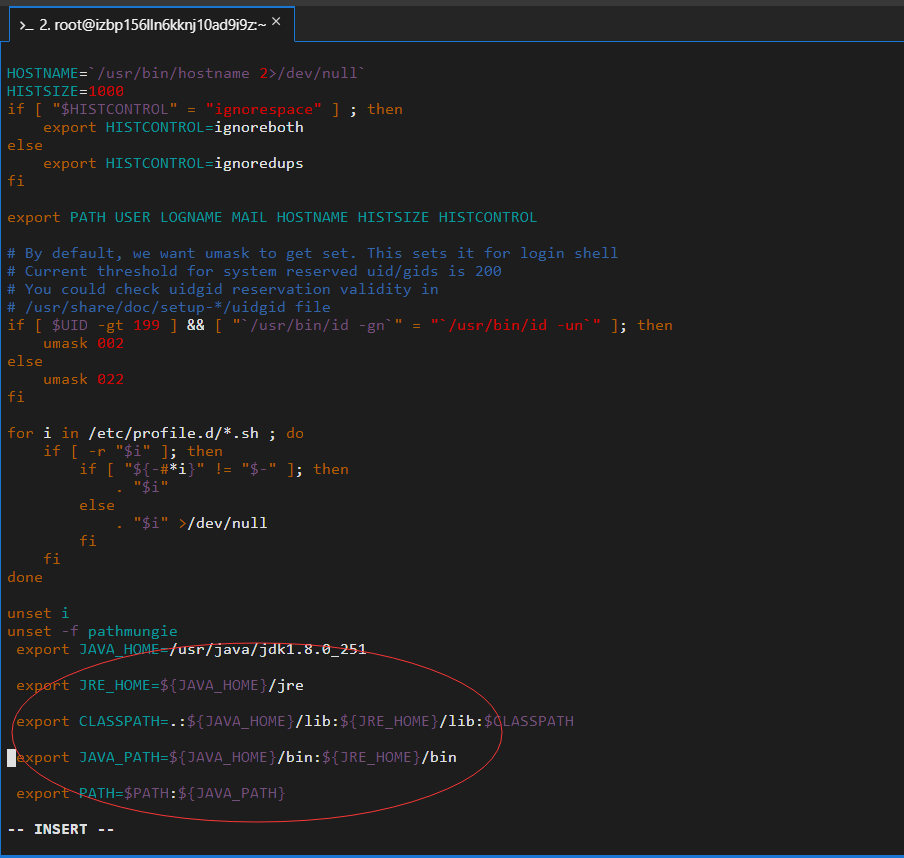Click the 'export HISTCONTROL=ignoreboth' line
The height and width of the screenshot is (858, 904).
click(173, 127)
